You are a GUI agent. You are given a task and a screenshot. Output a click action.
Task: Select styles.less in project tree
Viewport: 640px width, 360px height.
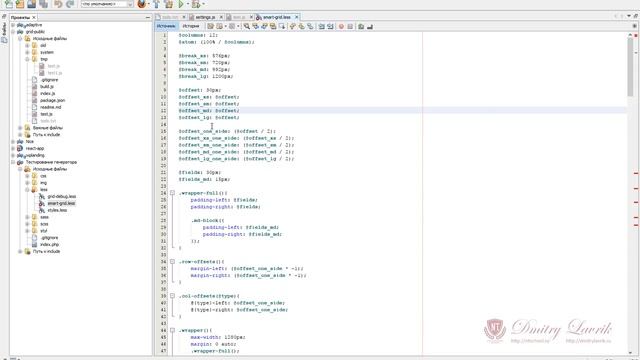(x=57, y=210)
